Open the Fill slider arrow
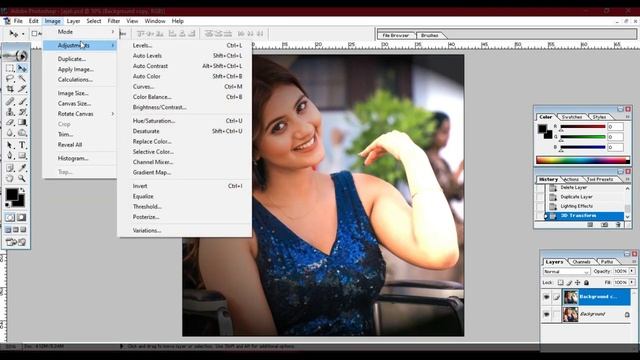The height and width of the screenshot is (360, 640). click(632, 282)
